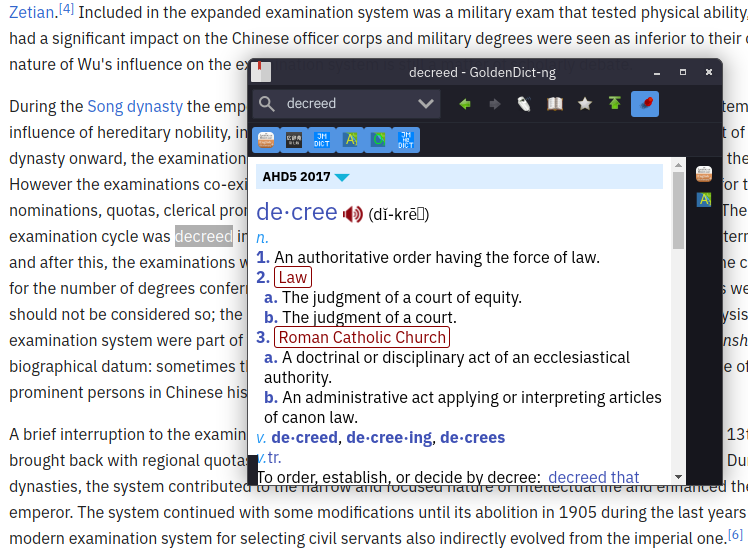Viewport: 748px width, 557px height.
Task: Jump to second dictionary in right sidebar
Action: [704, 199]
